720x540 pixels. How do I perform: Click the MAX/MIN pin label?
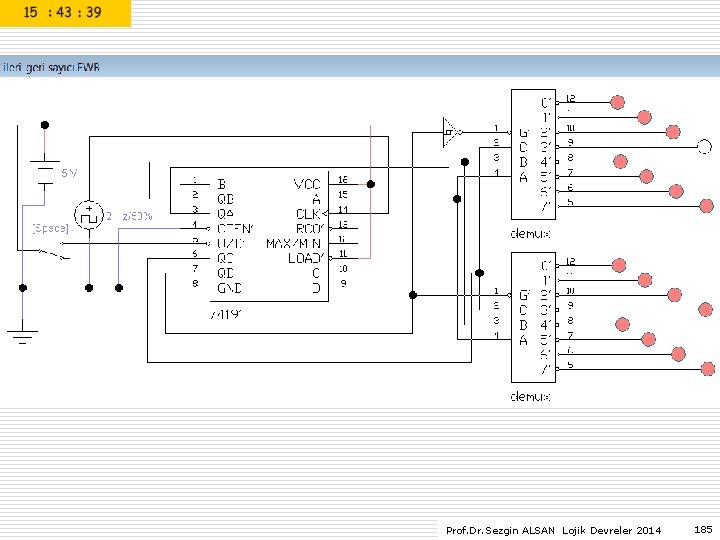[x=293, y=243]
